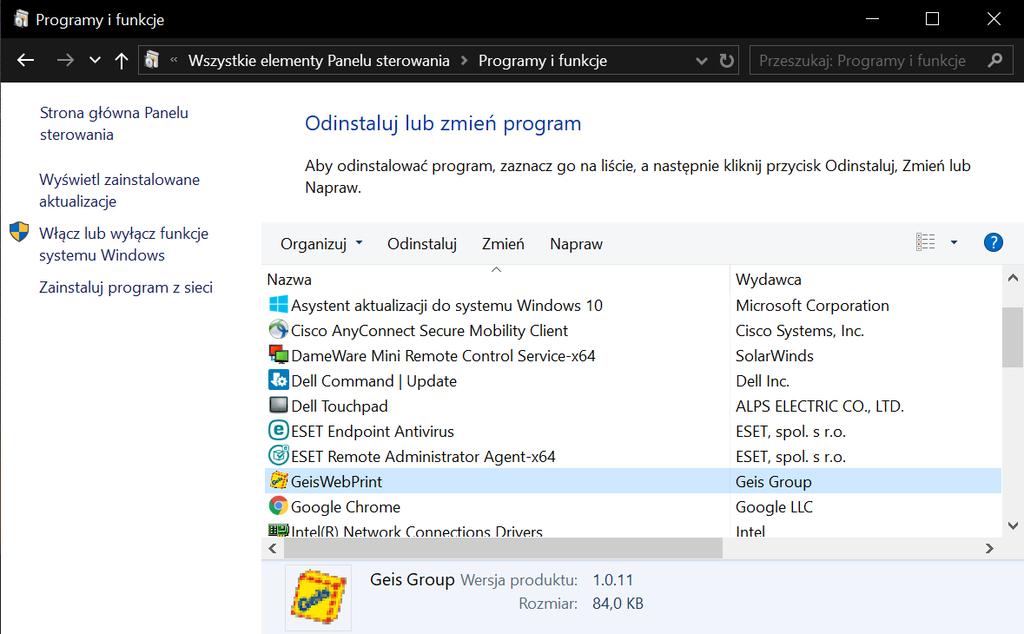Open Wyświetl zainstalowane aktualizacje link
This screenshot has width=1024, height=634.
[x=120, y=190]
